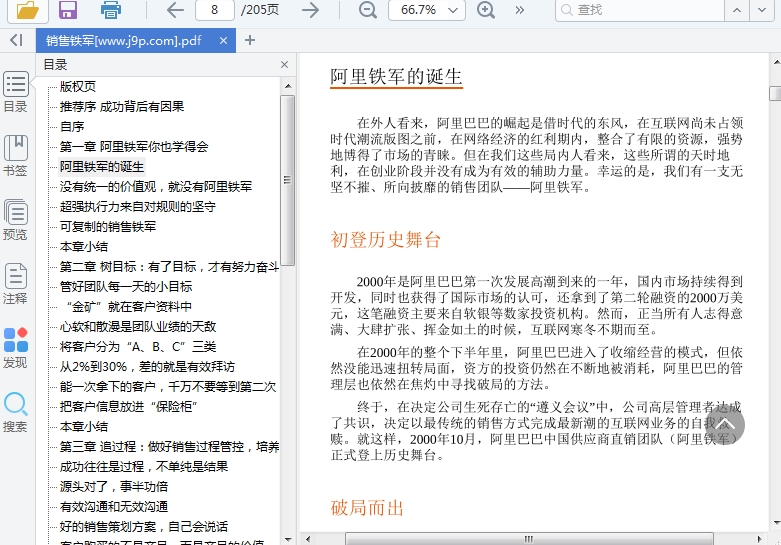The height and width of the screenshot is (545, 781).
Task: Open 没有统一的价值观，就没有阿里铁军 entry
Action: click(156, 186)
